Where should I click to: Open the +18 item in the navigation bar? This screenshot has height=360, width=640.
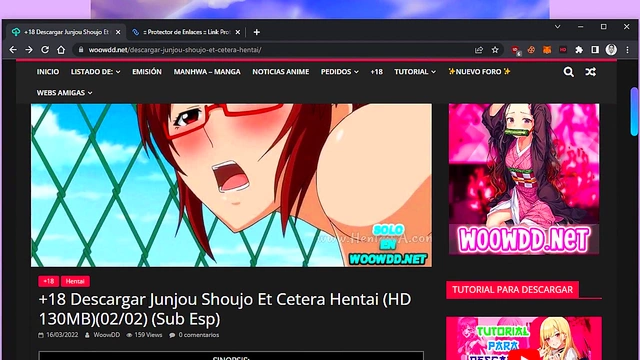[376, 72]
